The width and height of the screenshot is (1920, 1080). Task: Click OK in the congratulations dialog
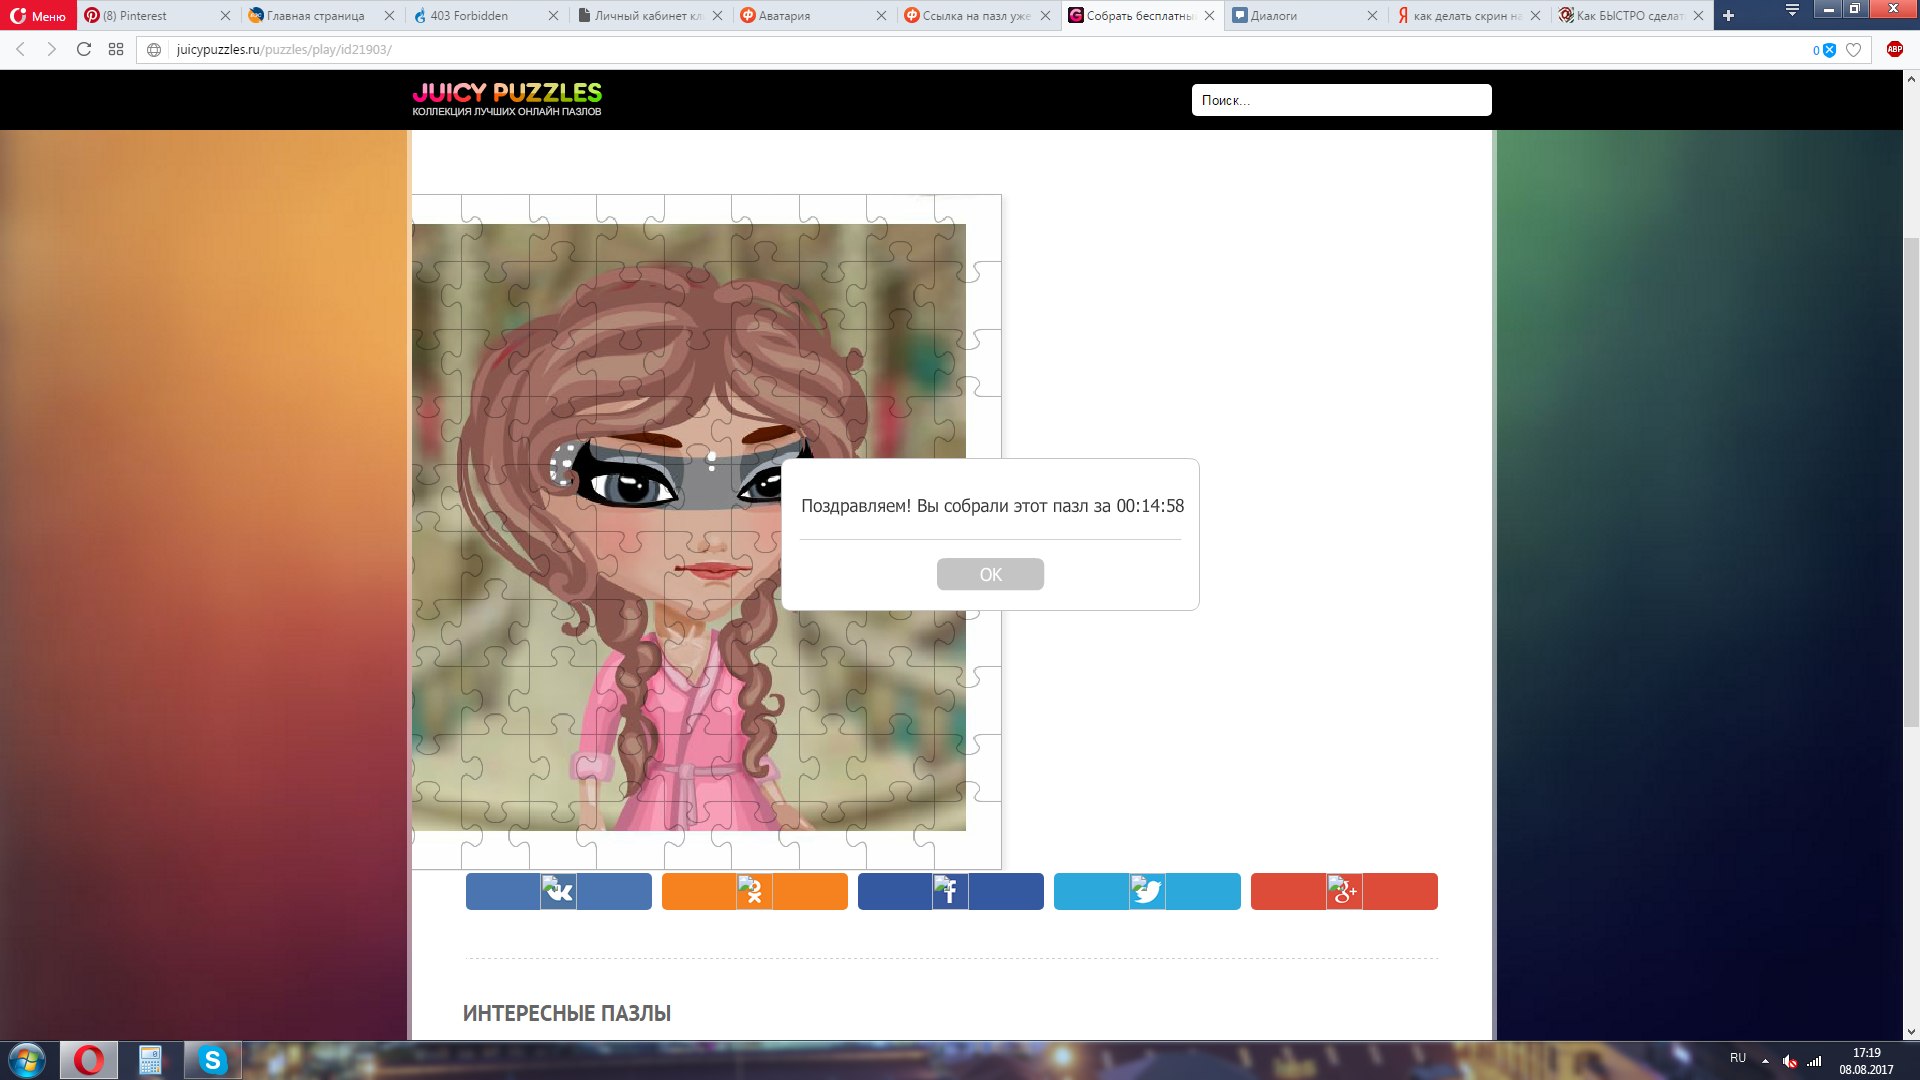point(990,574)
